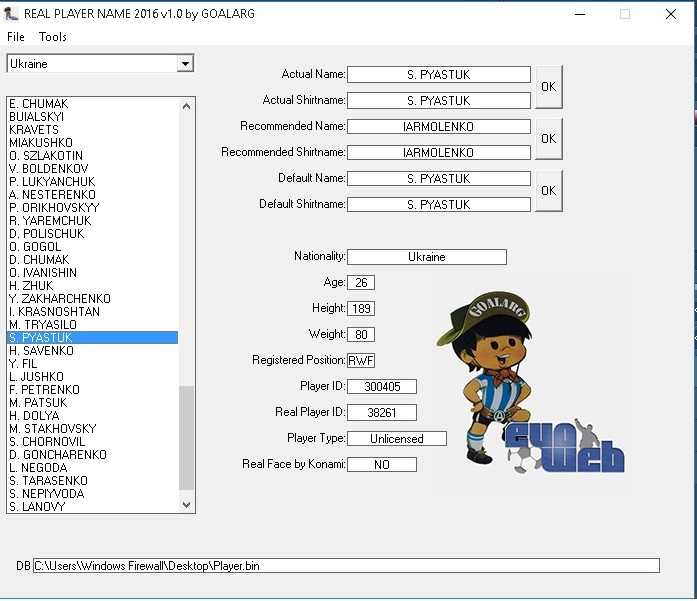Click the Player ID field 300405
The image size is (697, 601).
point(382,387)
